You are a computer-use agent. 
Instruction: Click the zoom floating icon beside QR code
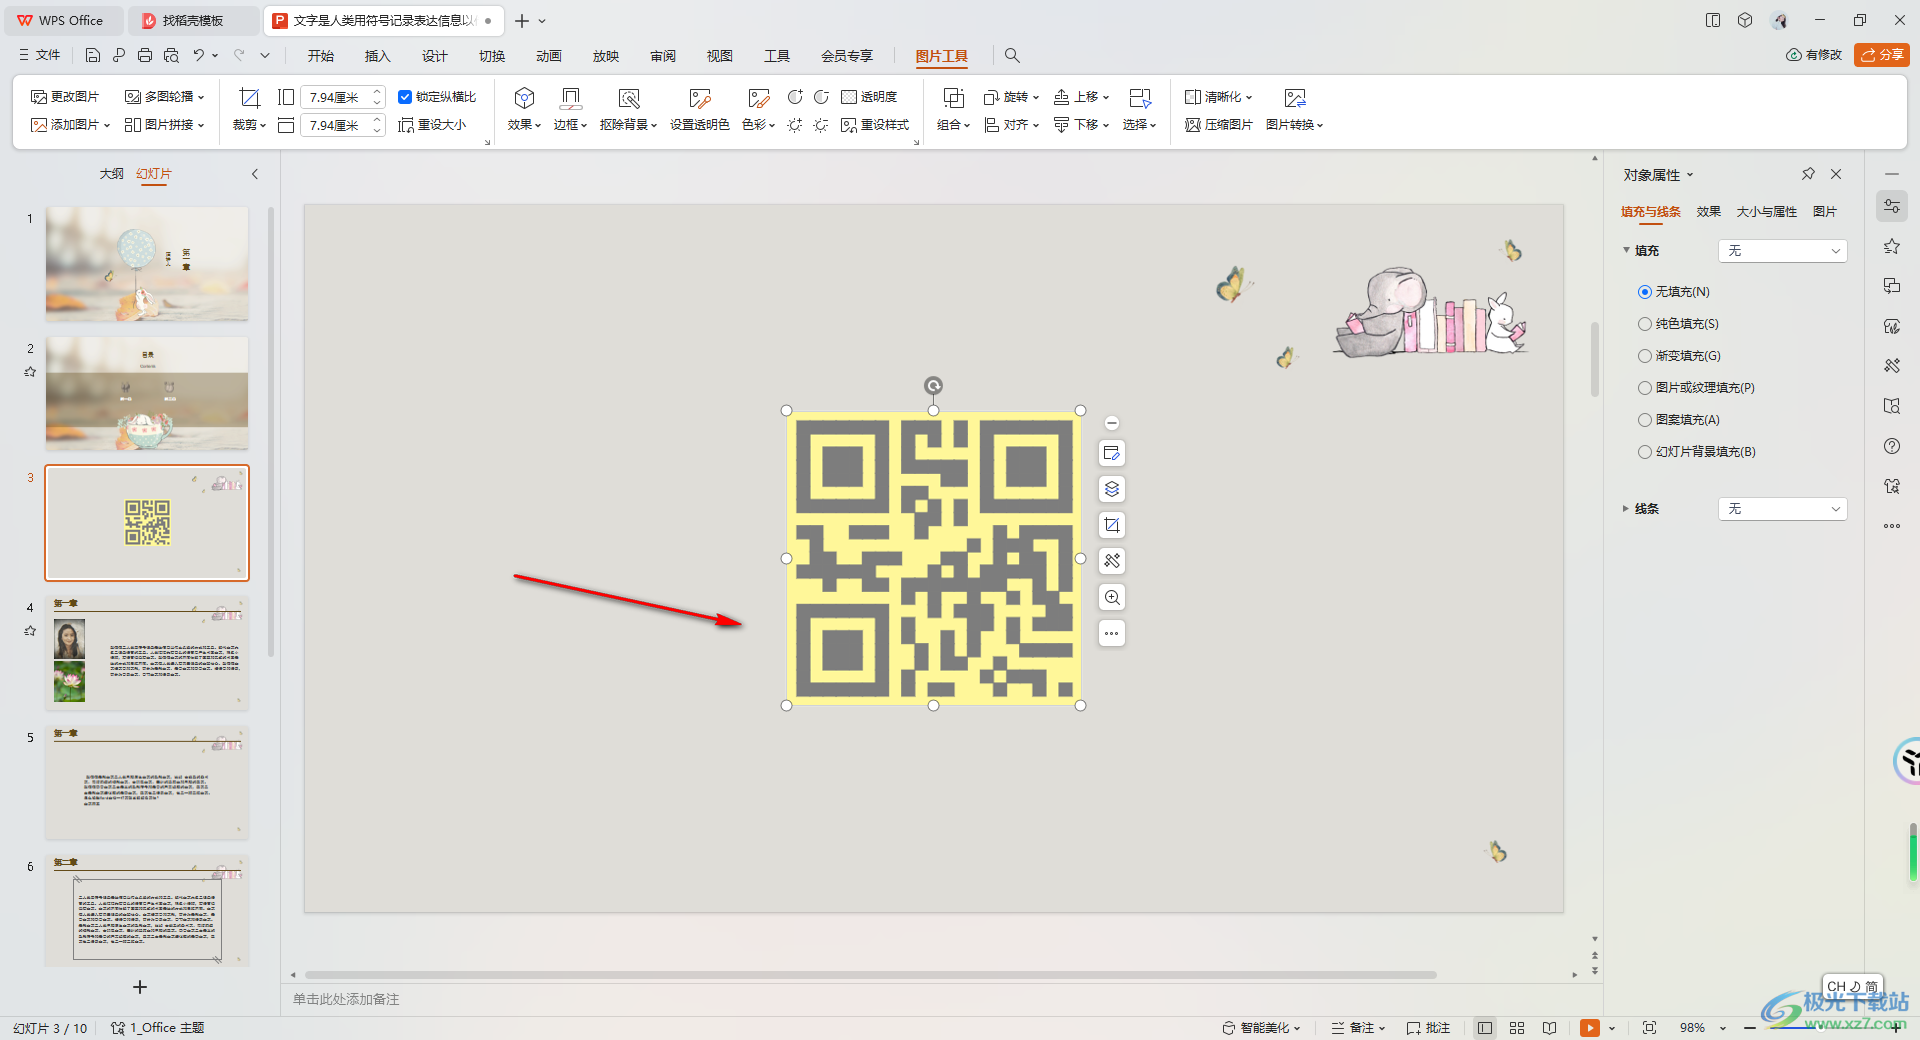pyautogui.click(x=1112, y=597)
